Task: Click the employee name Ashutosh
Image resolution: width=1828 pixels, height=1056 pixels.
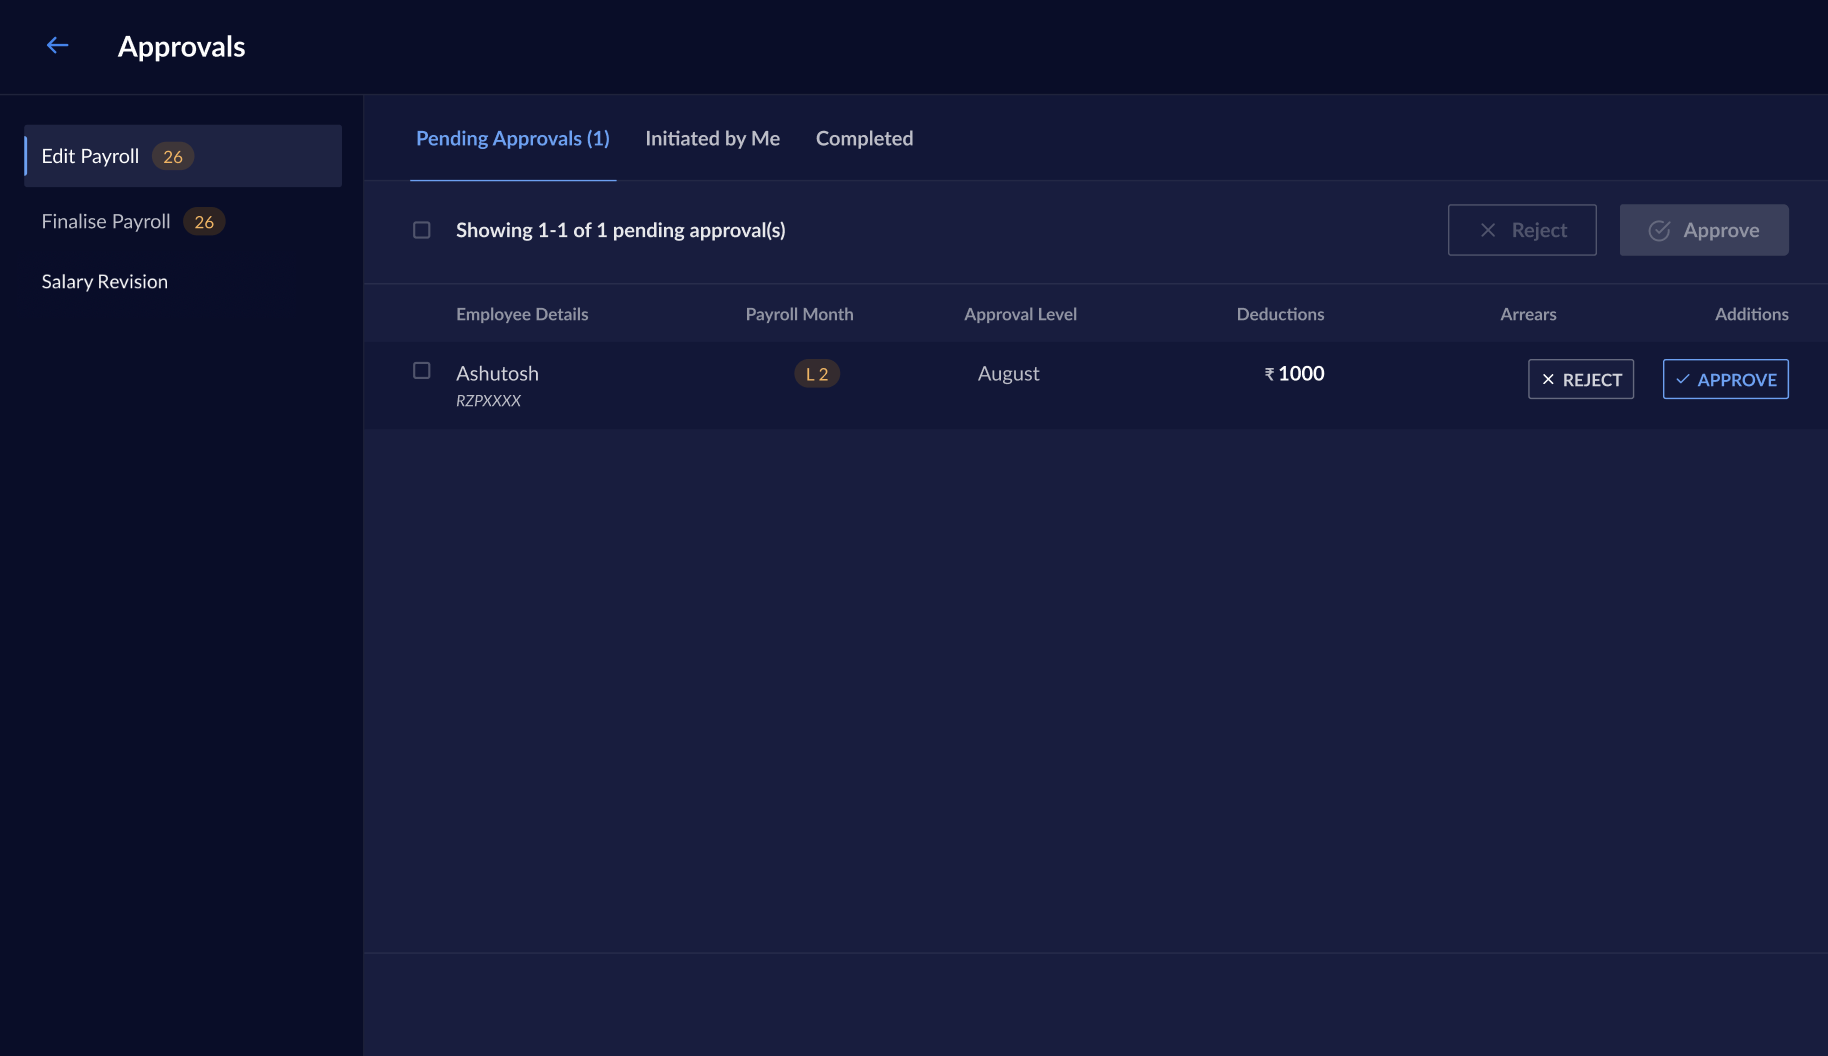Action: (x=497, y=373)
